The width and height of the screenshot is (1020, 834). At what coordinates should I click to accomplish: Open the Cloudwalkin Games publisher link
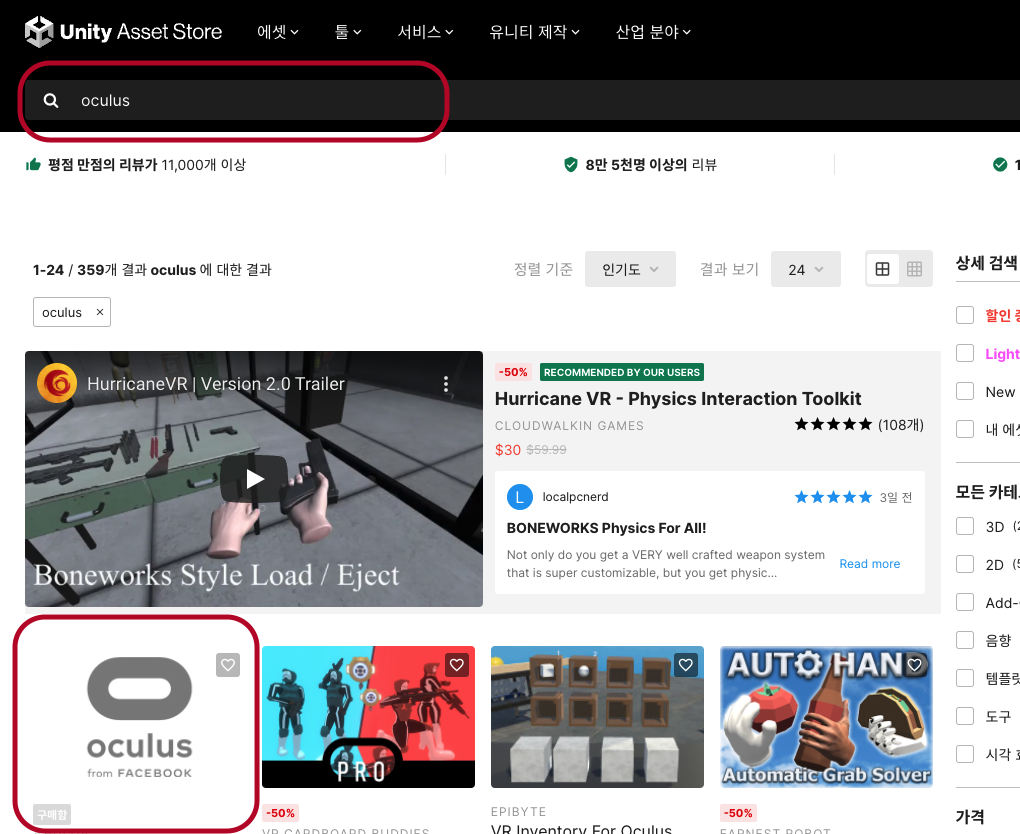(x=569, y=425)
